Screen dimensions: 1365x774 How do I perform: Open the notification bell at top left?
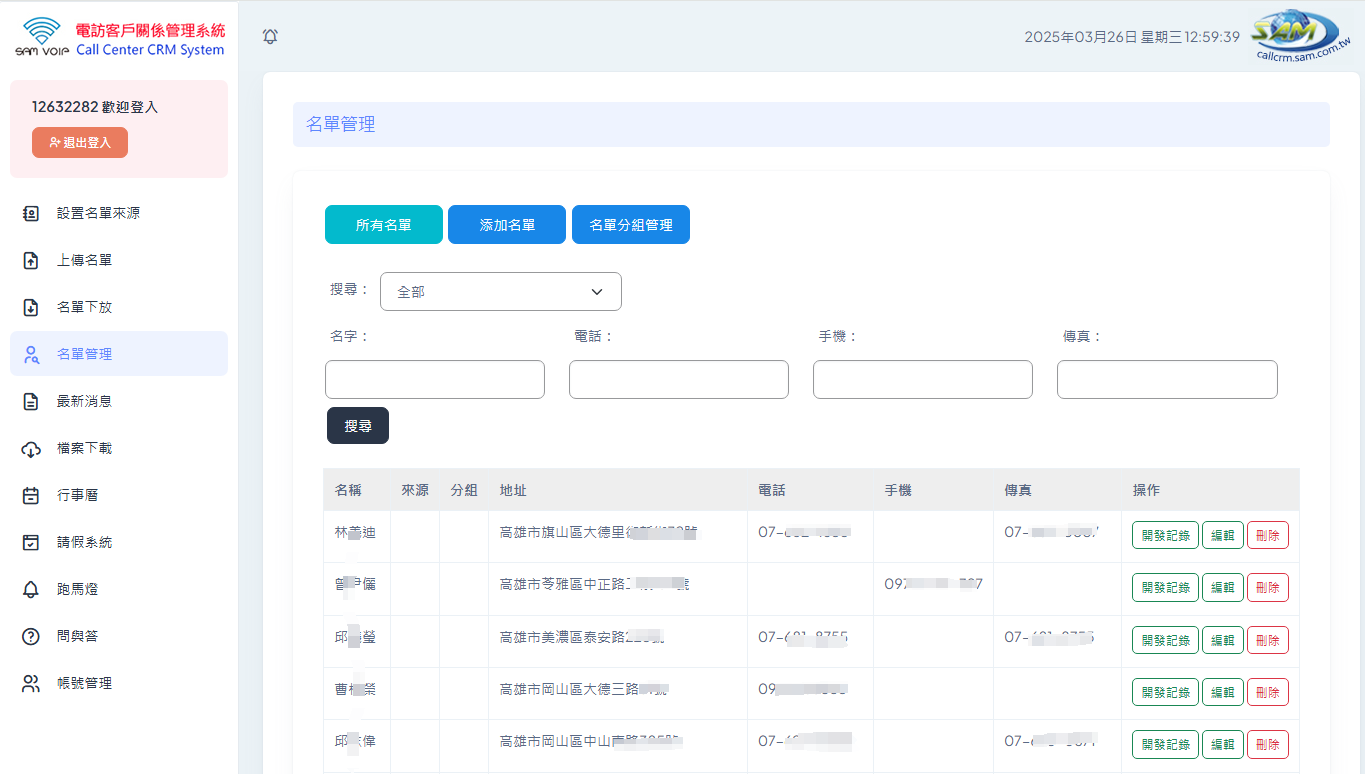pos(269,36)
